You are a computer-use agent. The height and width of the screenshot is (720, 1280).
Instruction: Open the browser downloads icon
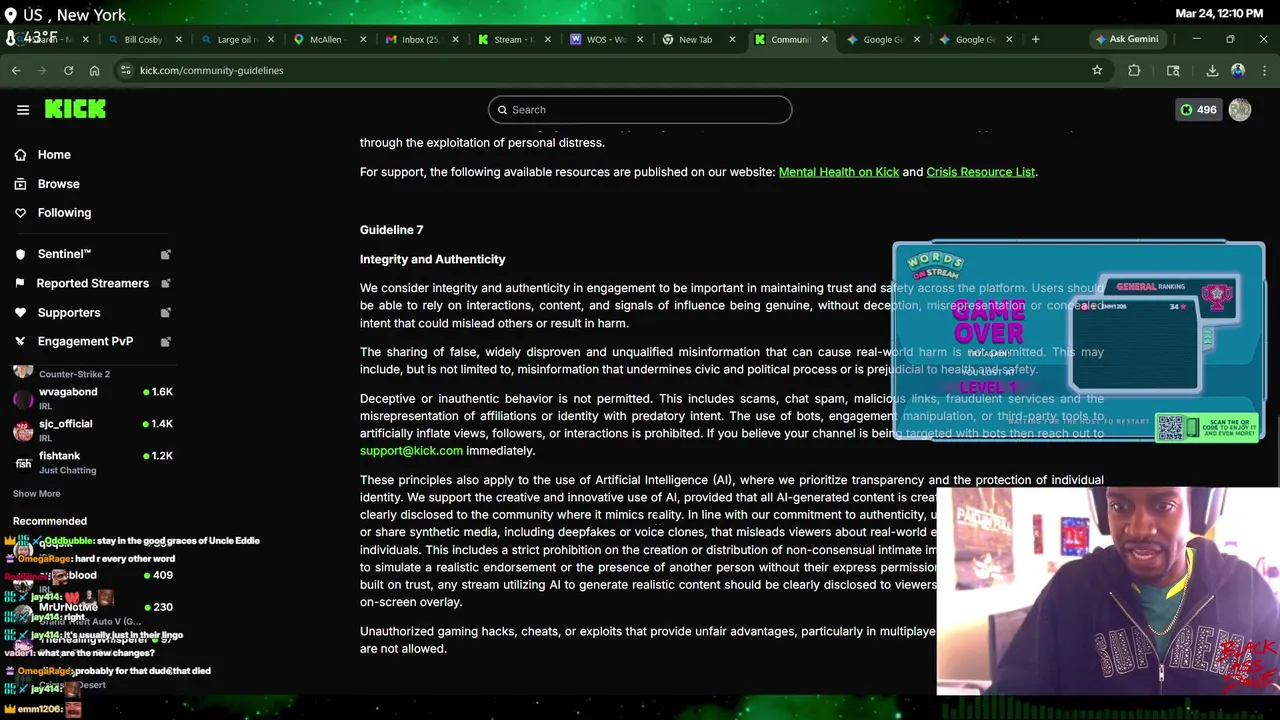[1212, 70]
